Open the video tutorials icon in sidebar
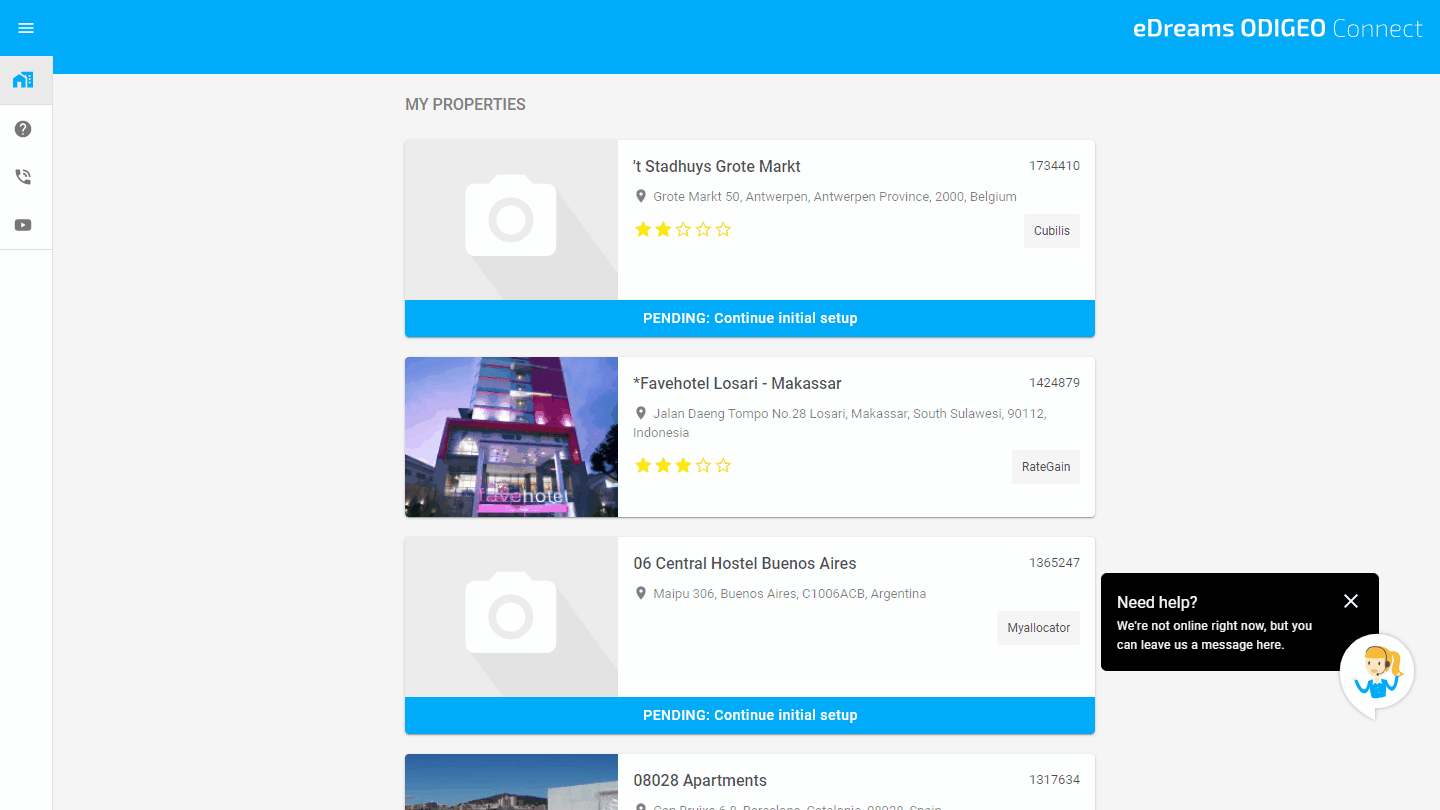The height and width of the screenshot is (810, 1440). click(23, 225)
